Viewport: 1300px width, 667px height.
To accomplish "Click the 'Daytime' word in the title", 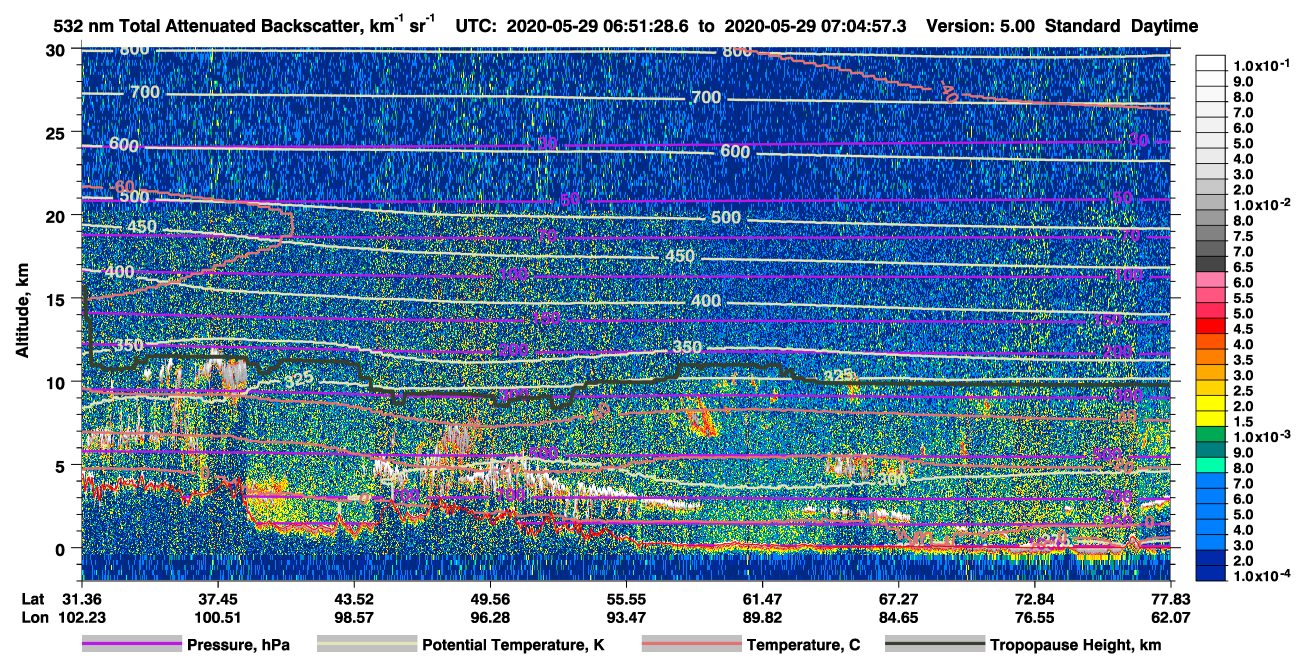I will 1164,26.
